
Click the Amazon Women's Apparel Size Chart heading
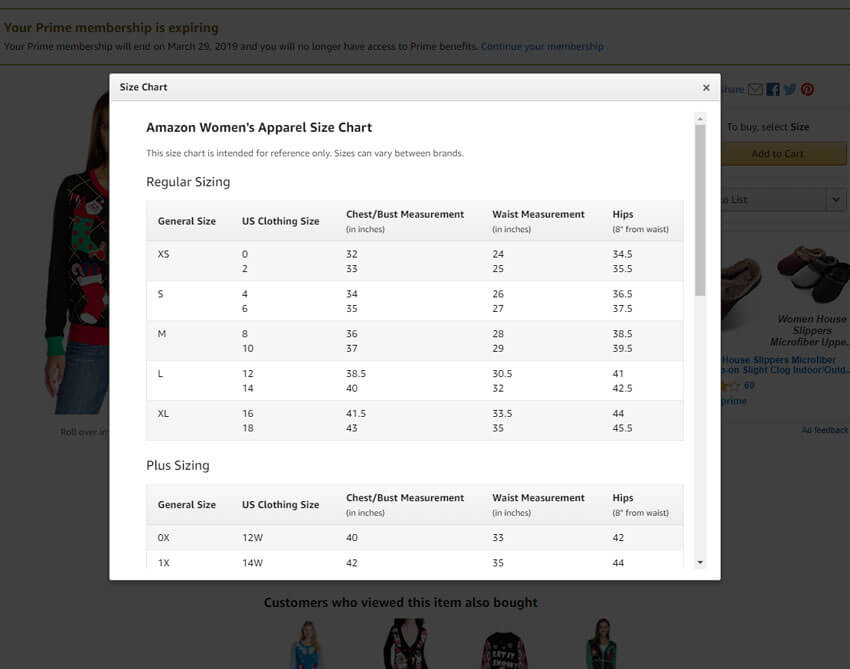pos(259,128)
